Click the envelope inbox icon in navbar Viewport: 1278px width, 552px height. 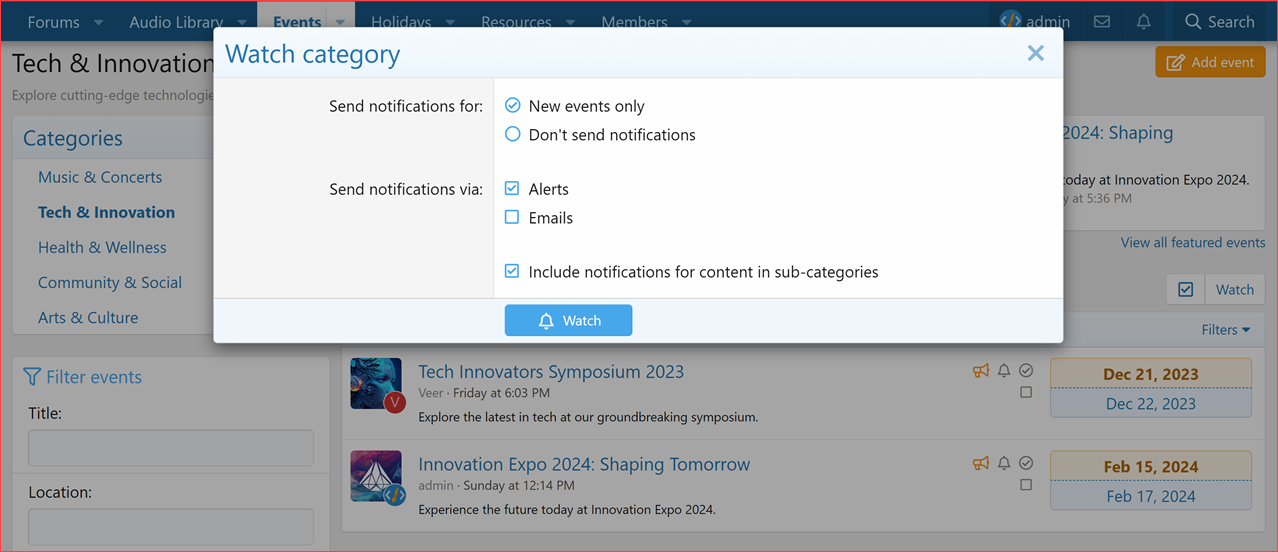click(x=1102, y=22)
